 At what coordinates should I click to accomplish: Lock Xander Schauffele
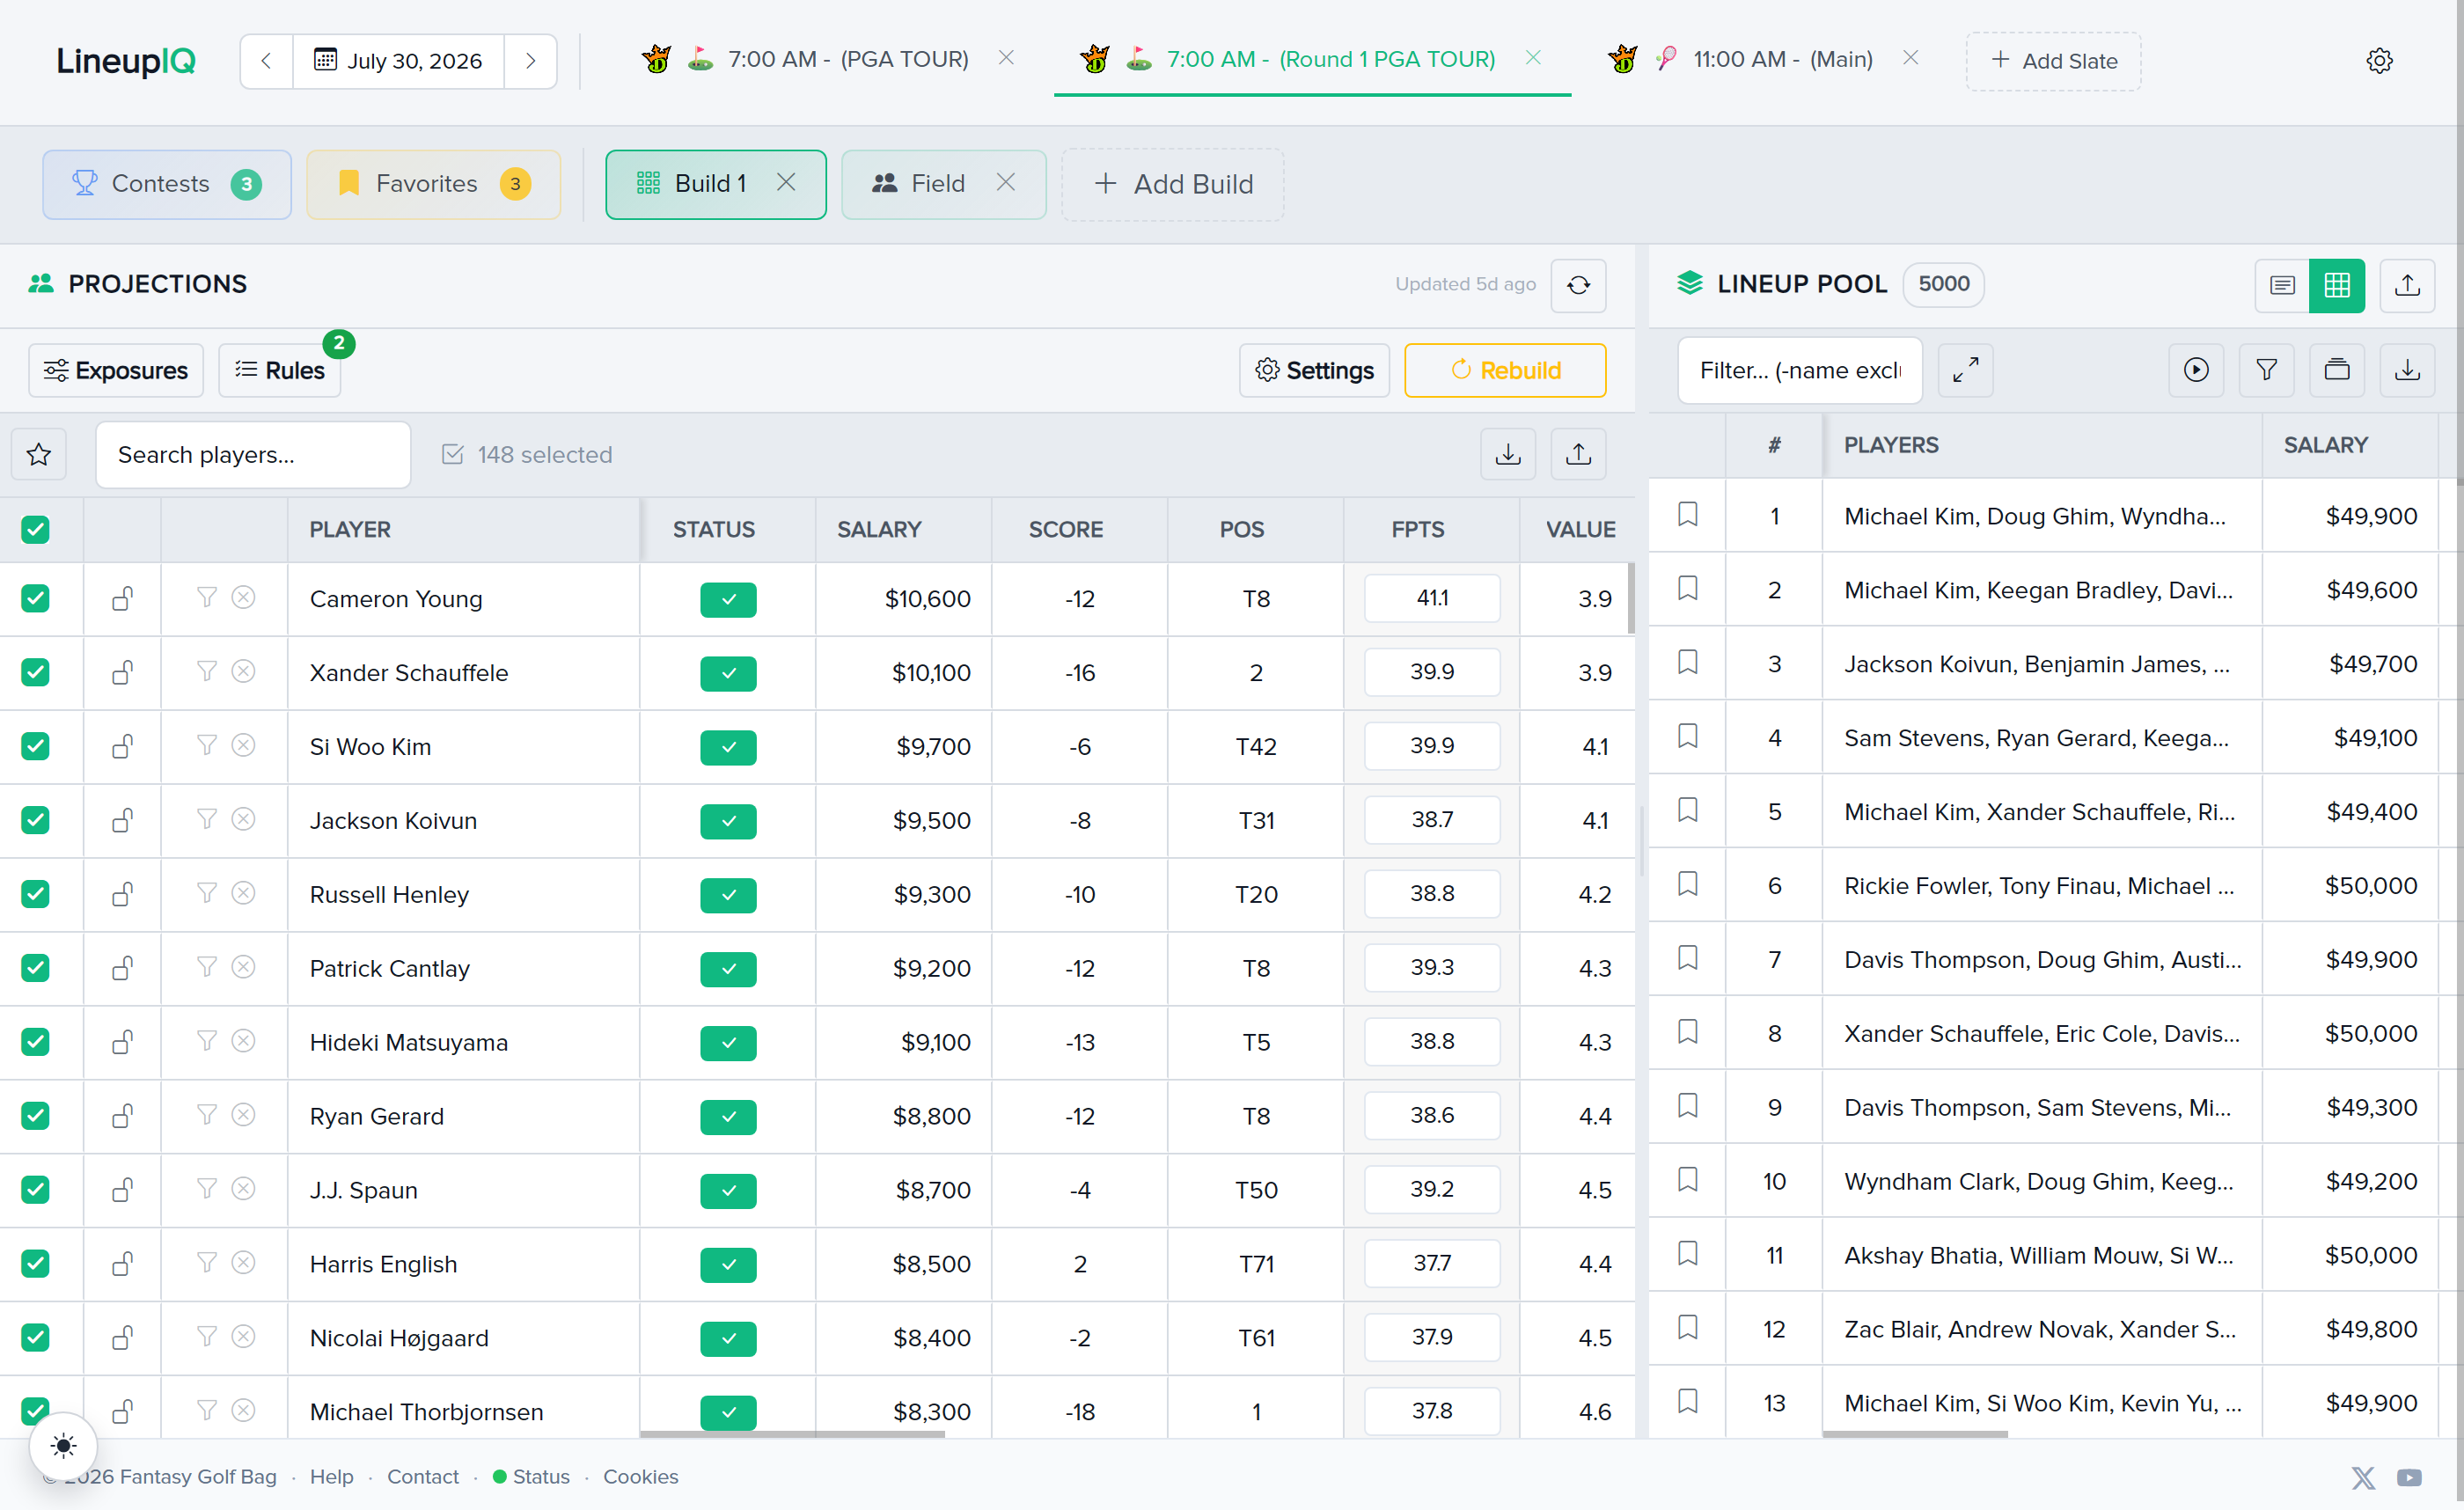pos(122,672)
